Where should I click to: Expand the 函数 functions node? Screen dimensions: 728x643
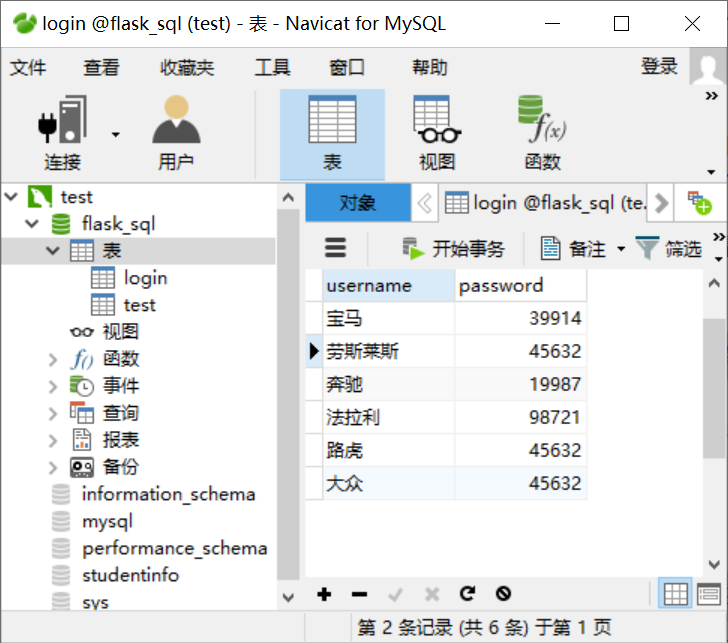click(x=52, y=359)
